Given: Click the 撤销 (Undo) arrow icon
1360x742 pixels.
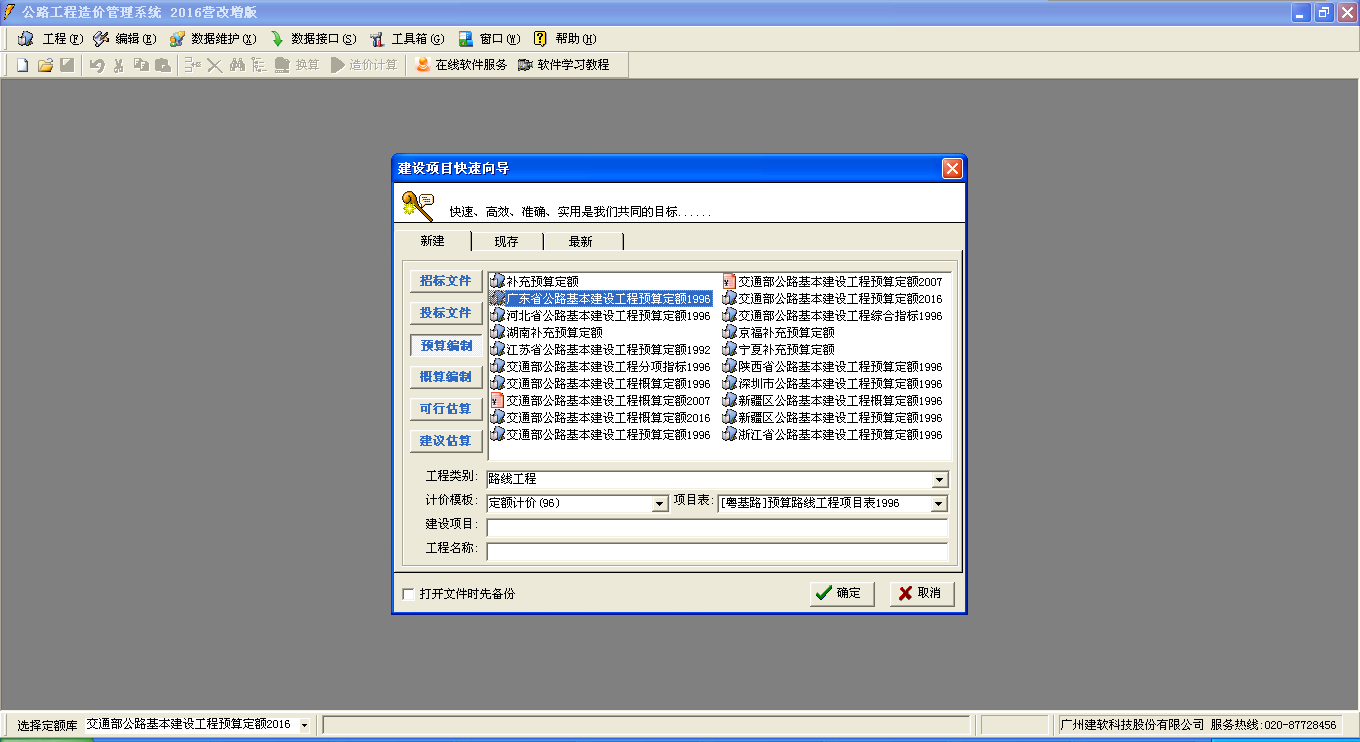Looking at the screenshot, I should coord(95,63).
